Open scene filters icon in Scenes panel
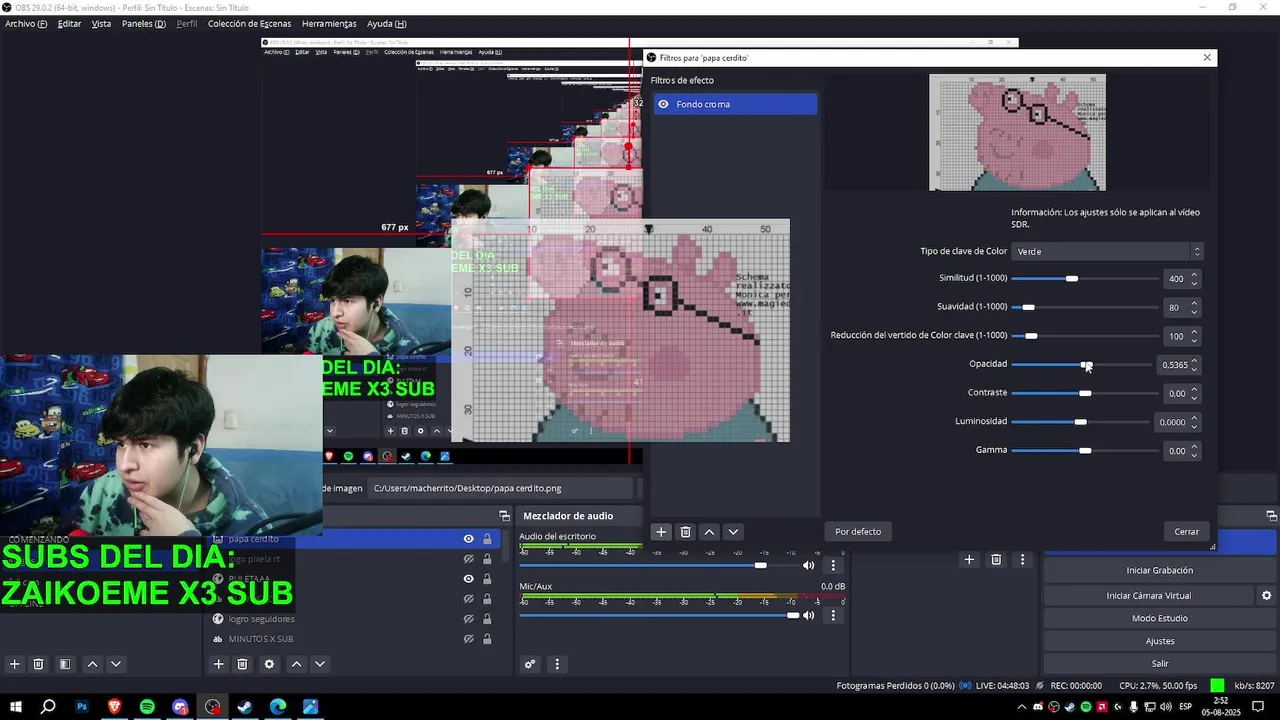This screenshot has width=1280, height=720. coord(64,664)
